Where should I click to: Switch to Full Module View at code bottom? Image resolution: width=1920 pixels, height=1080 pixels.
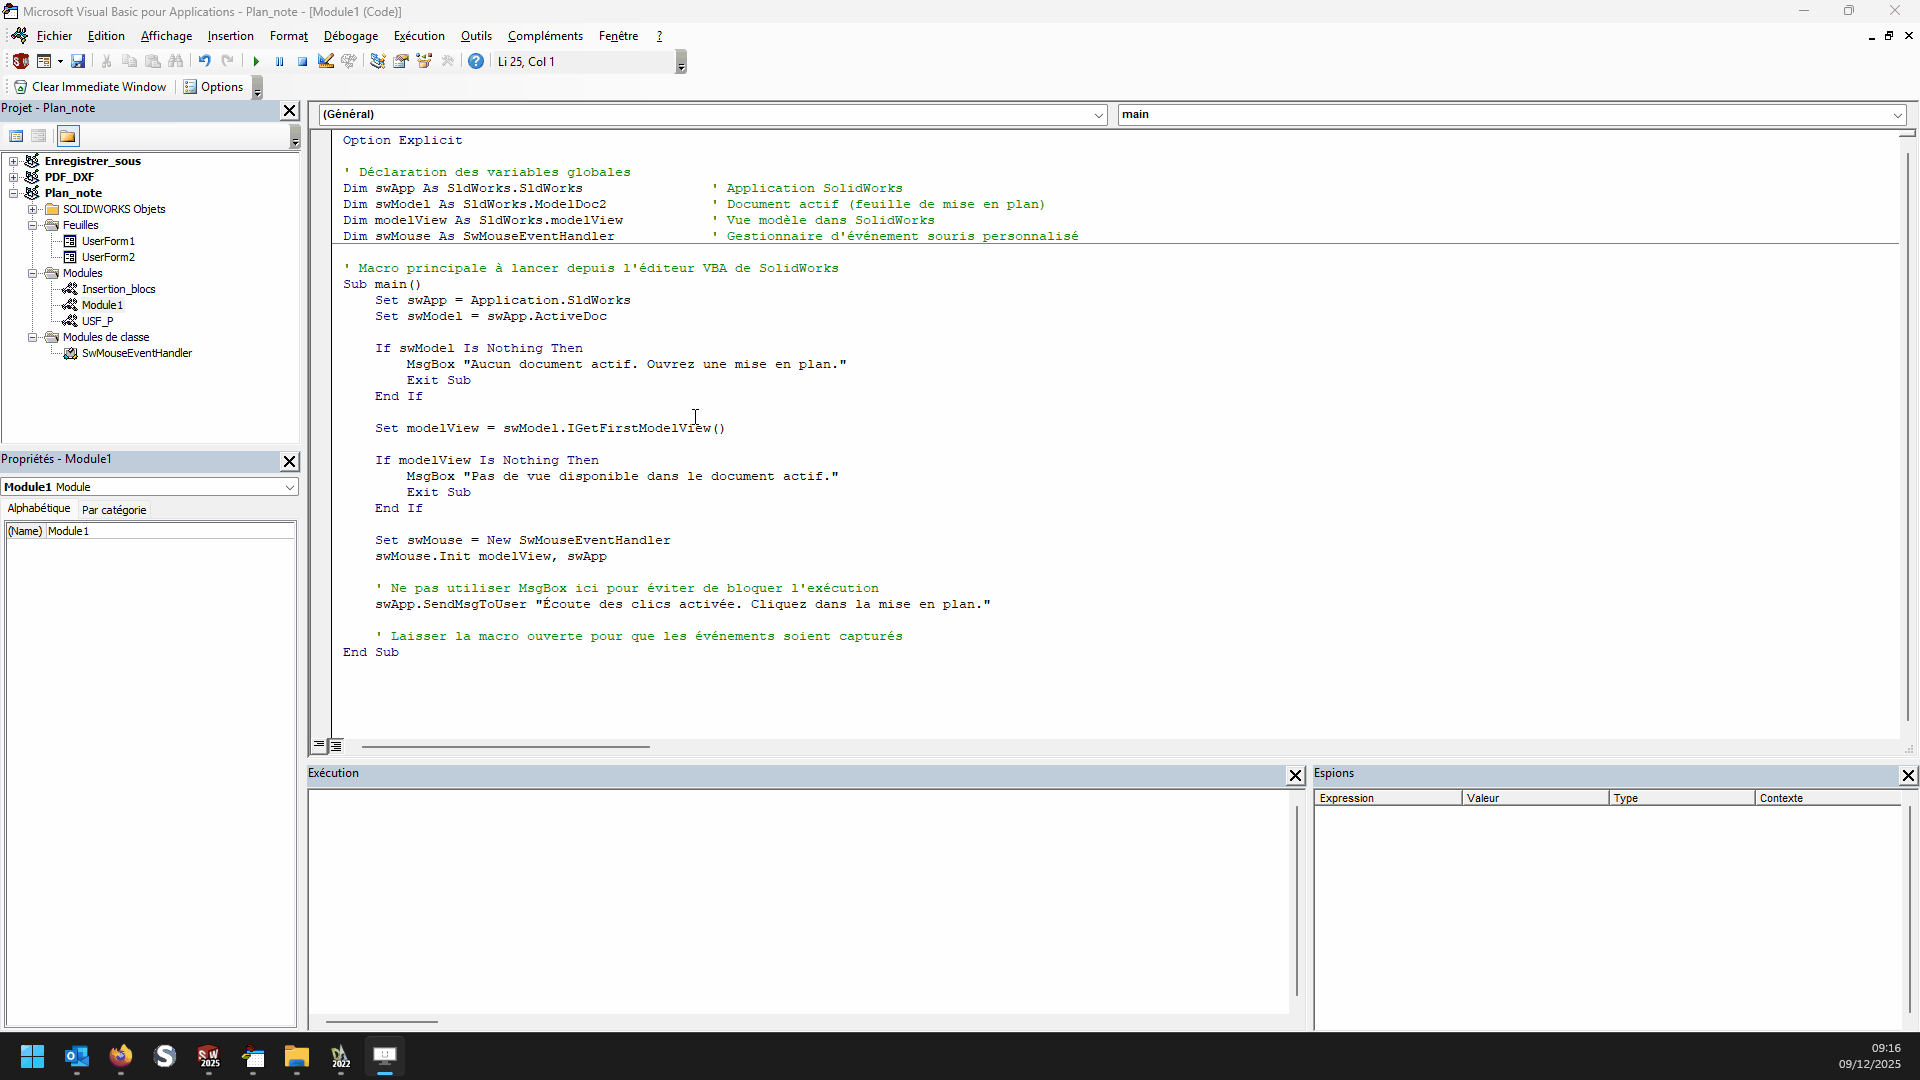click(x=336, y=746)
